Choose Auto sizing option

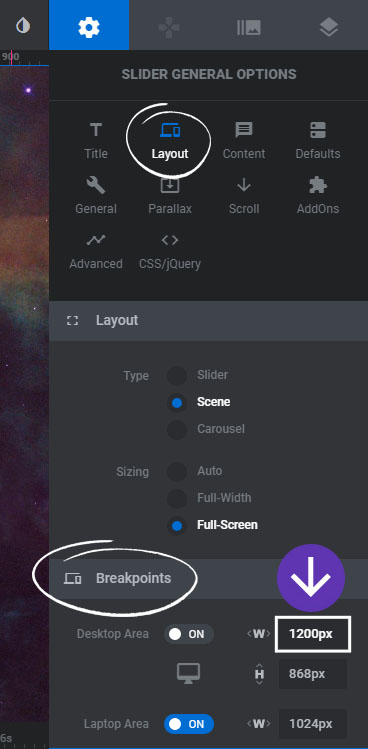177,471
